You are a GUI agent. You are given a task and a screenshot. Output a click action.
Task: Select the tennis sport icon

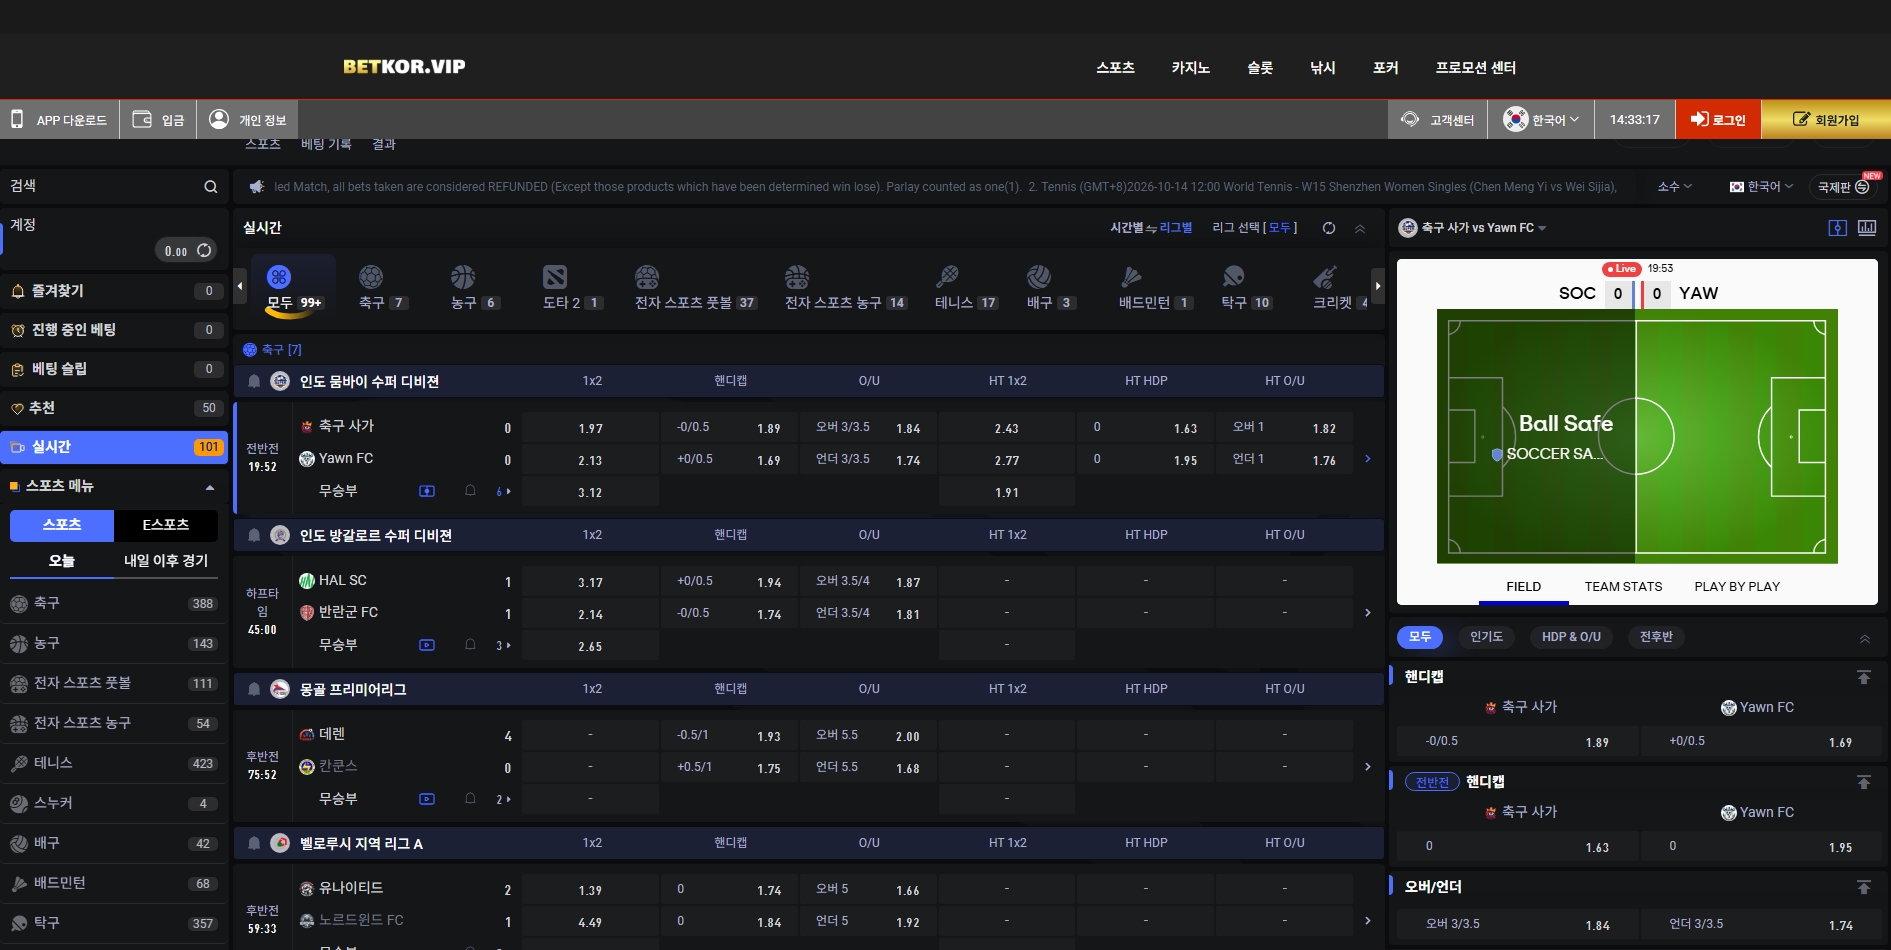click(947, 276)
